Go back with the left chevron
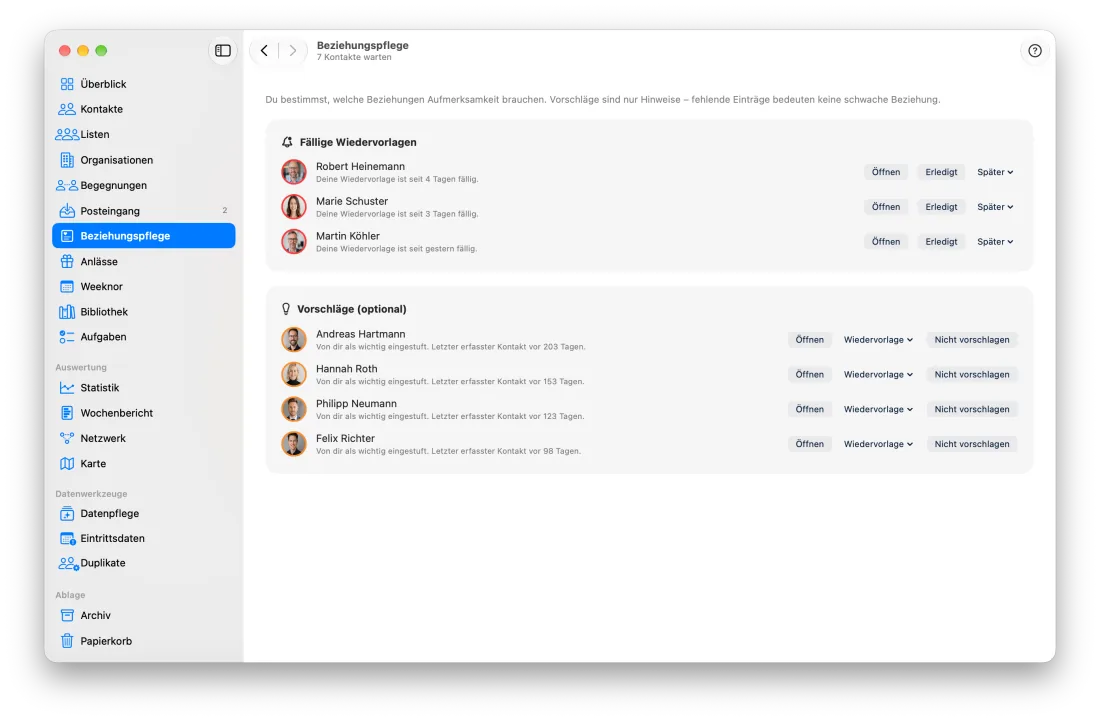The height and width of the screenshot is (721, 1100). (x=264, y=50)
